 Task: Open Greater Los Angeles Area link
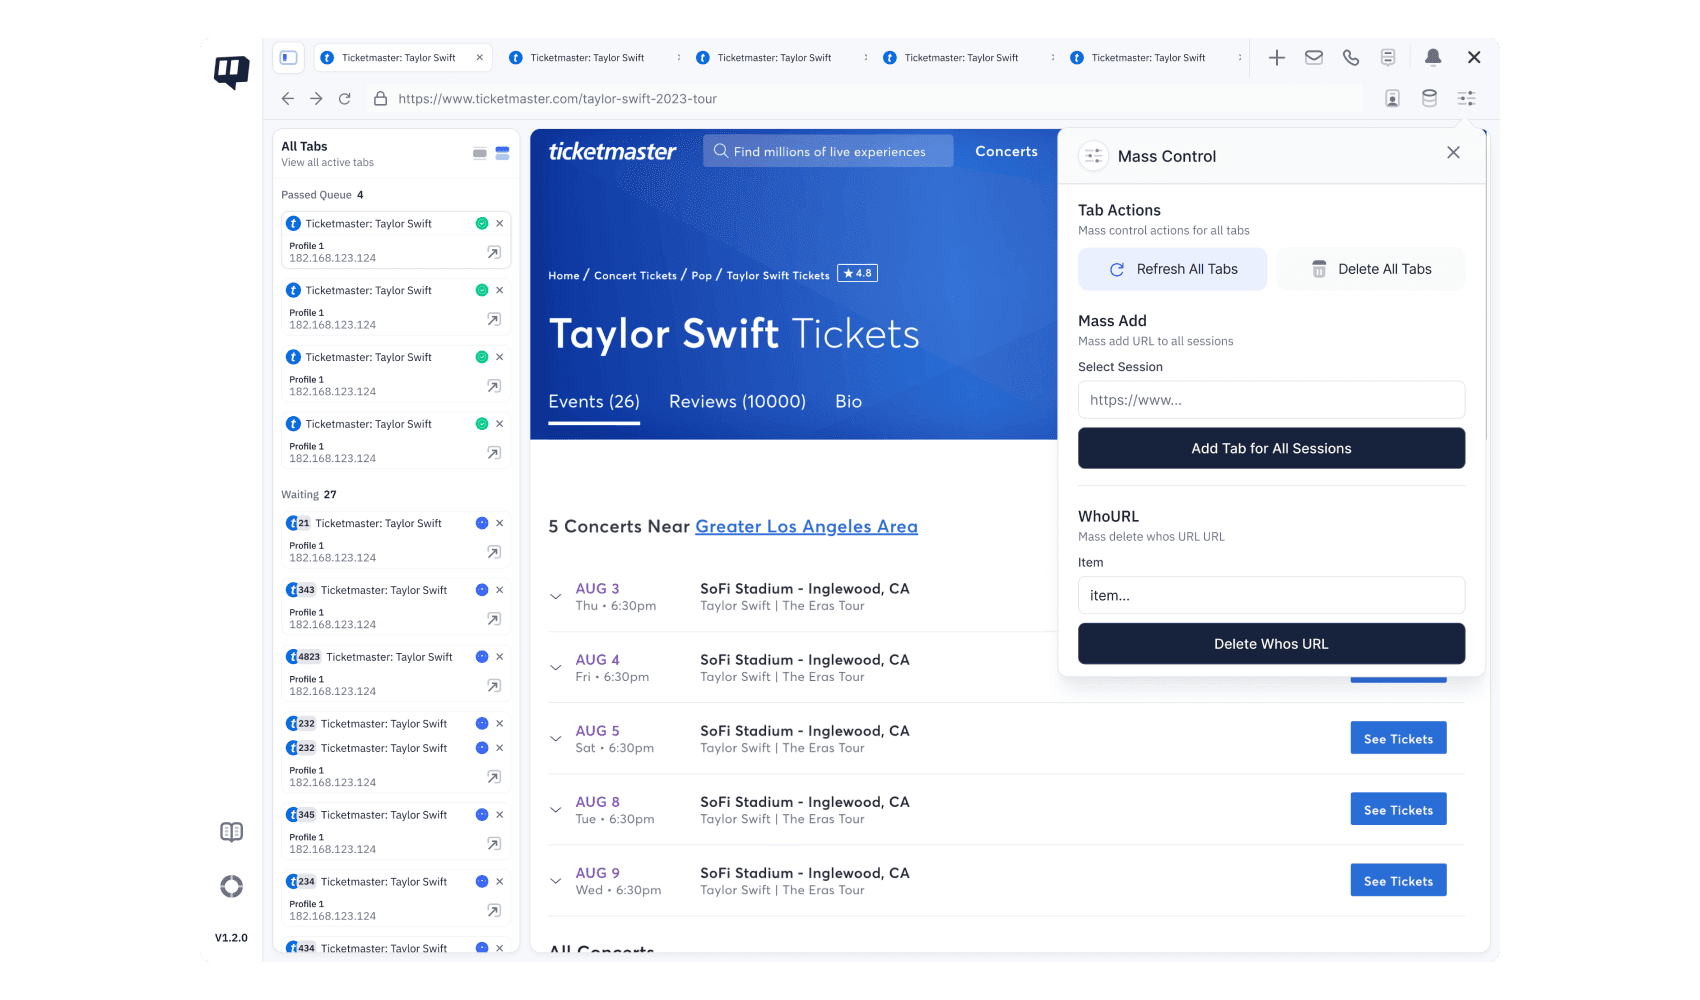[806, 527]
